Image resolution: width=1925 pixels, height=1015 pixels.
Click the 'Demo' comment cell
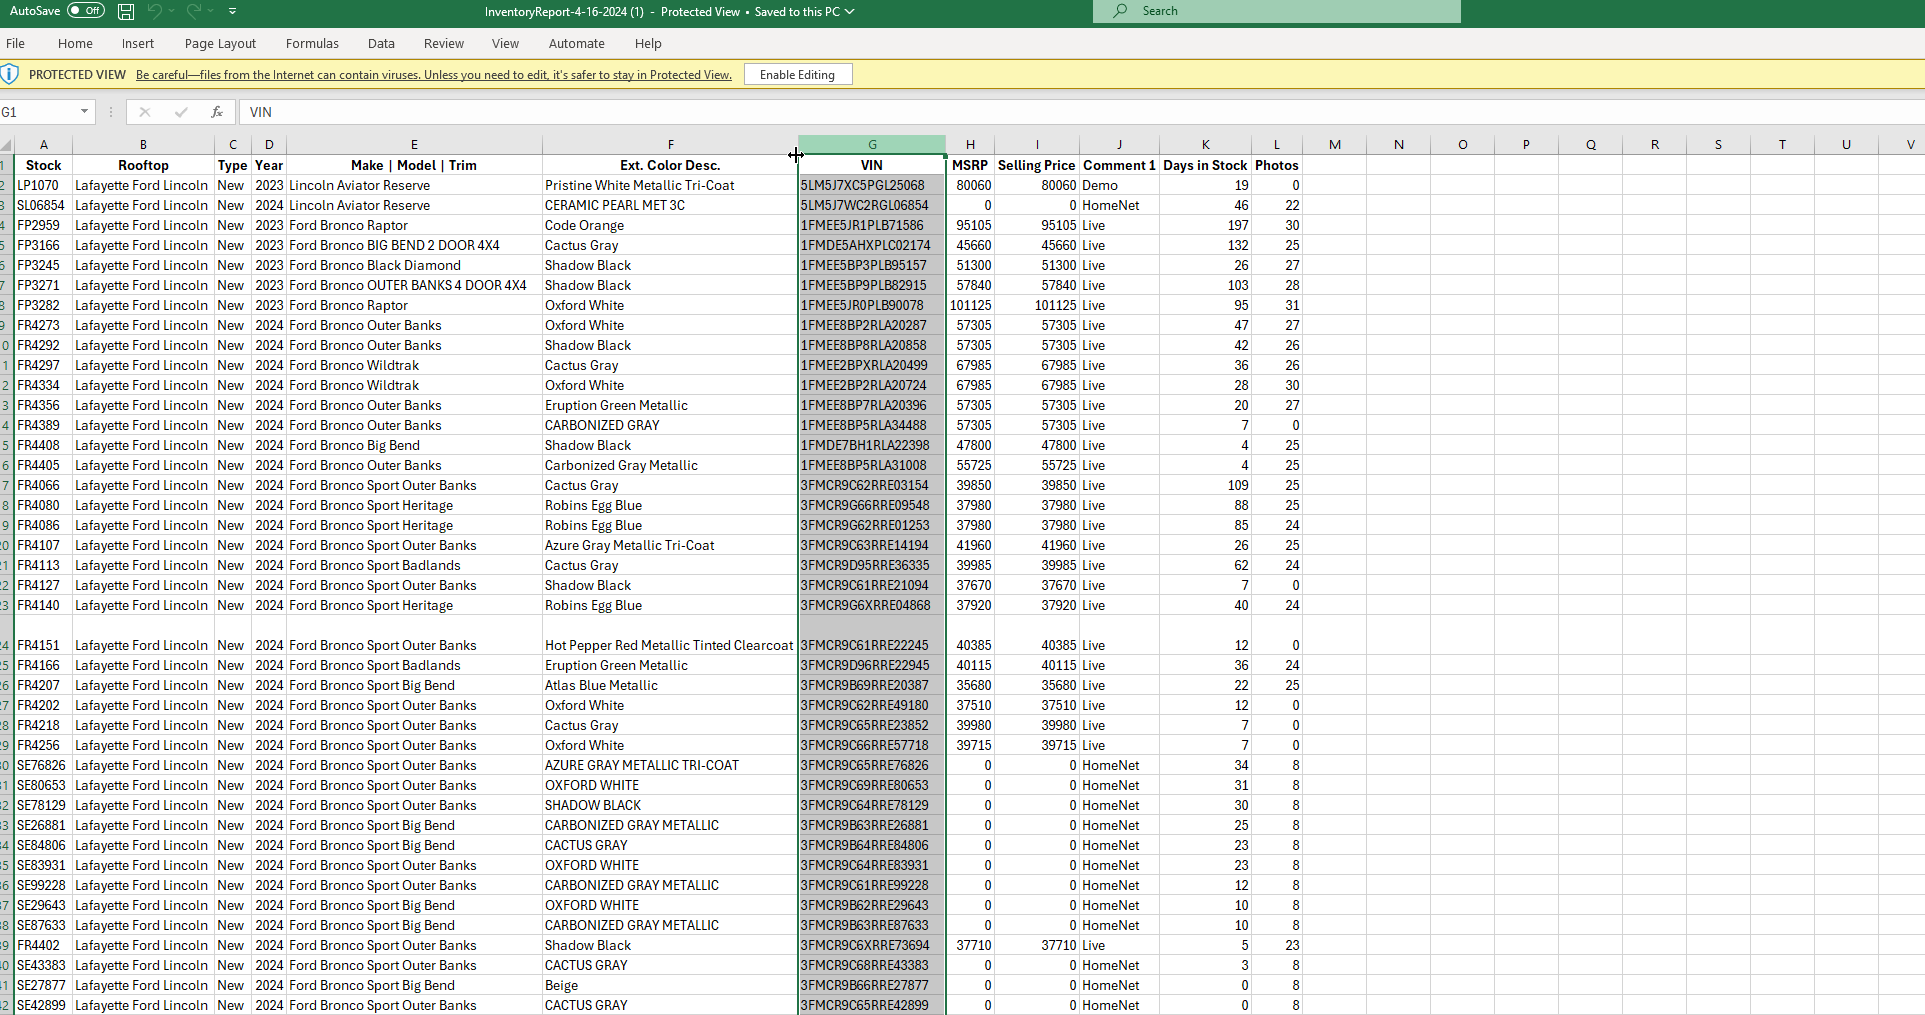1119,185
